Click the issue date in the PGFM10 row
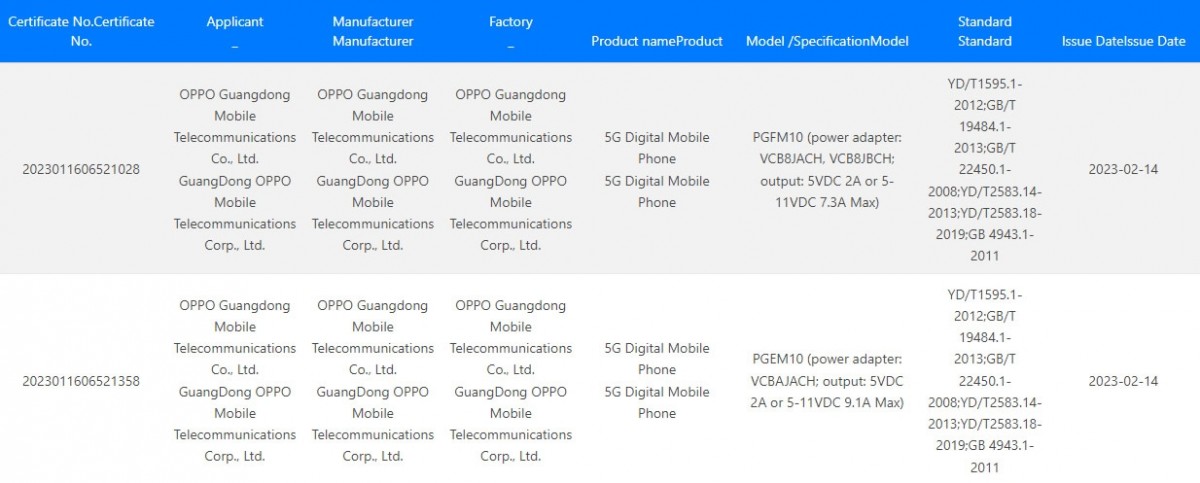Viewport: 1200px width, 483px height. [1124, 169]
